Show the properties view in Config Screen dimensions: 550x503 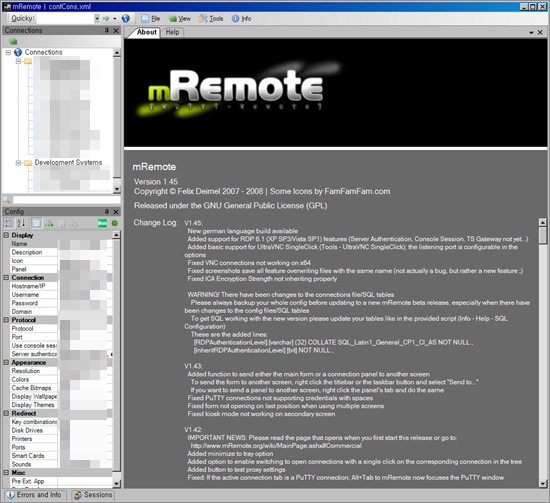(x=36, y=223)
